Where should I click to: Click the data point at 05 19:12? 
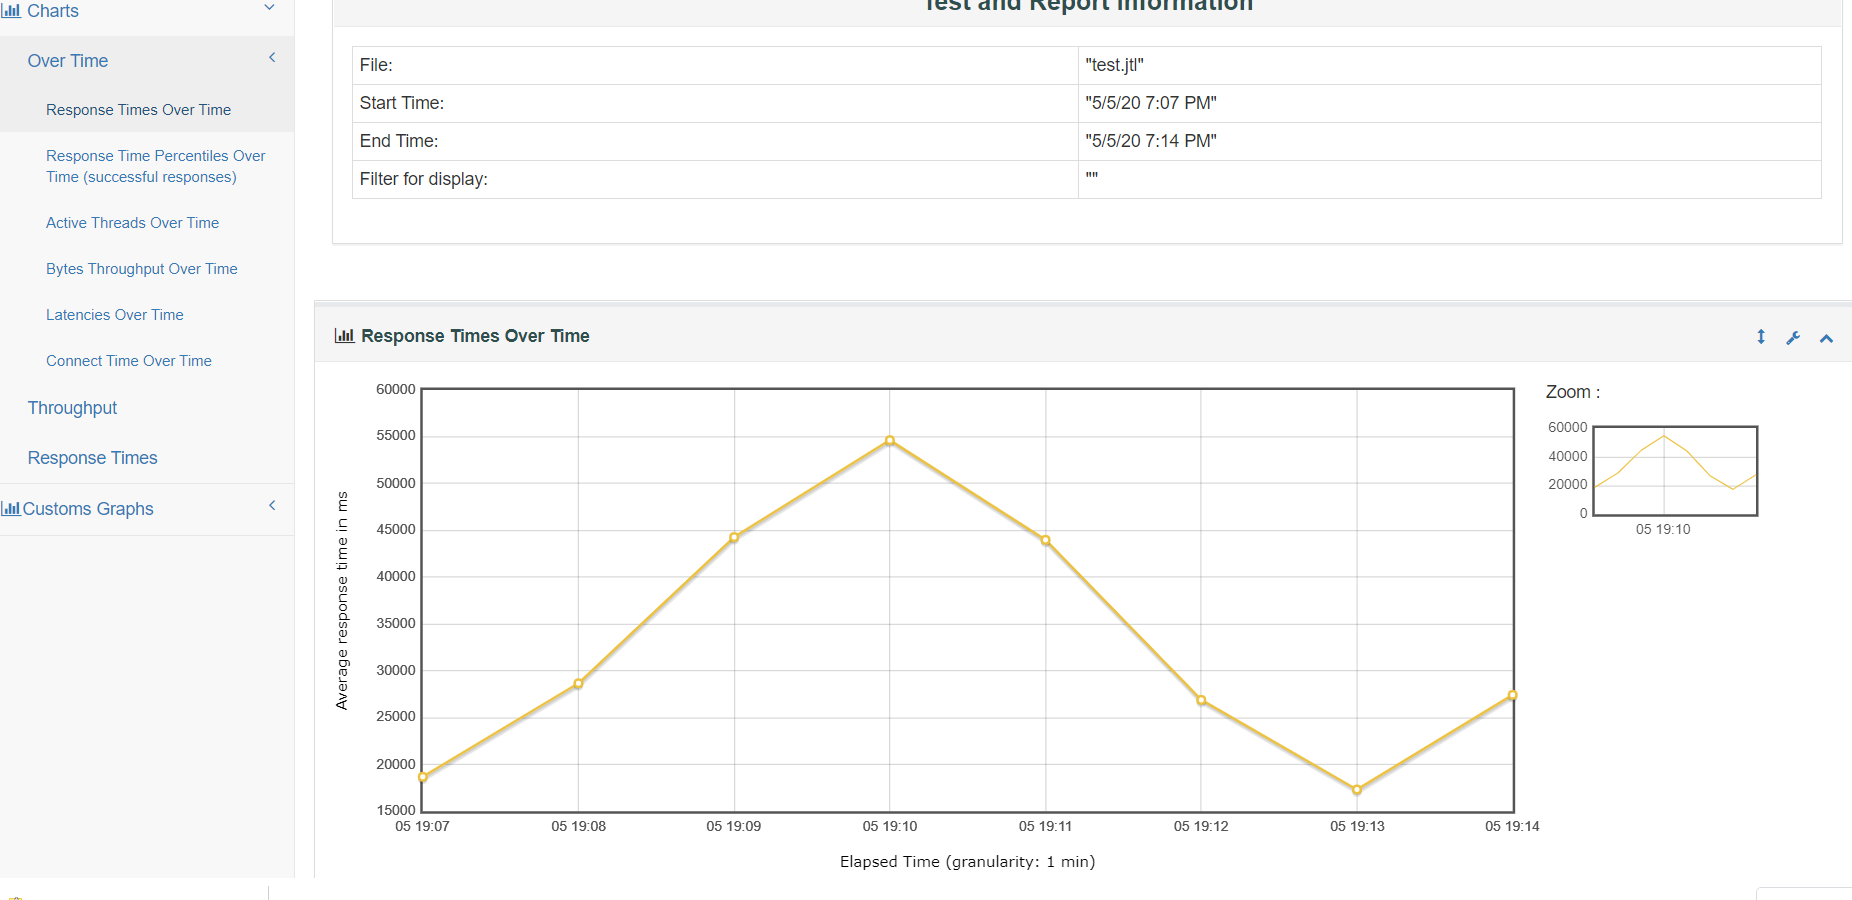(x=1201, y=700)
